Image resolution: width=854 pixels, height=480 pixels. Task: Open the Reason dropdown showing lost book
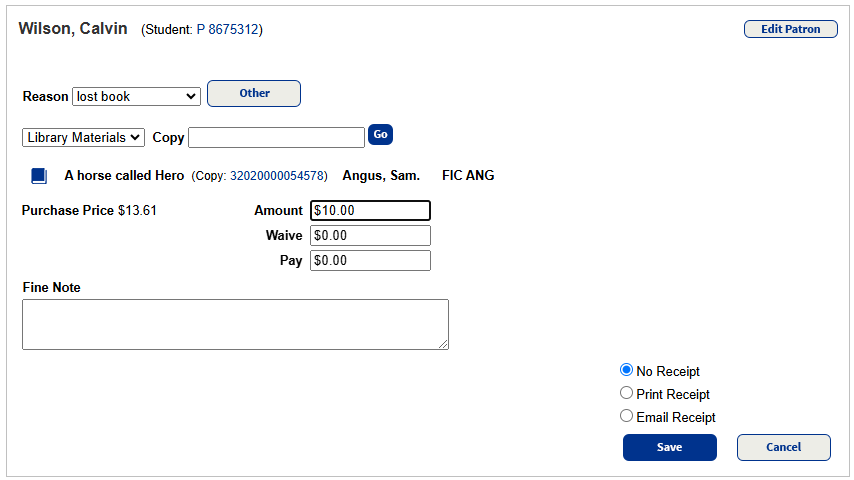pos(136,97)
